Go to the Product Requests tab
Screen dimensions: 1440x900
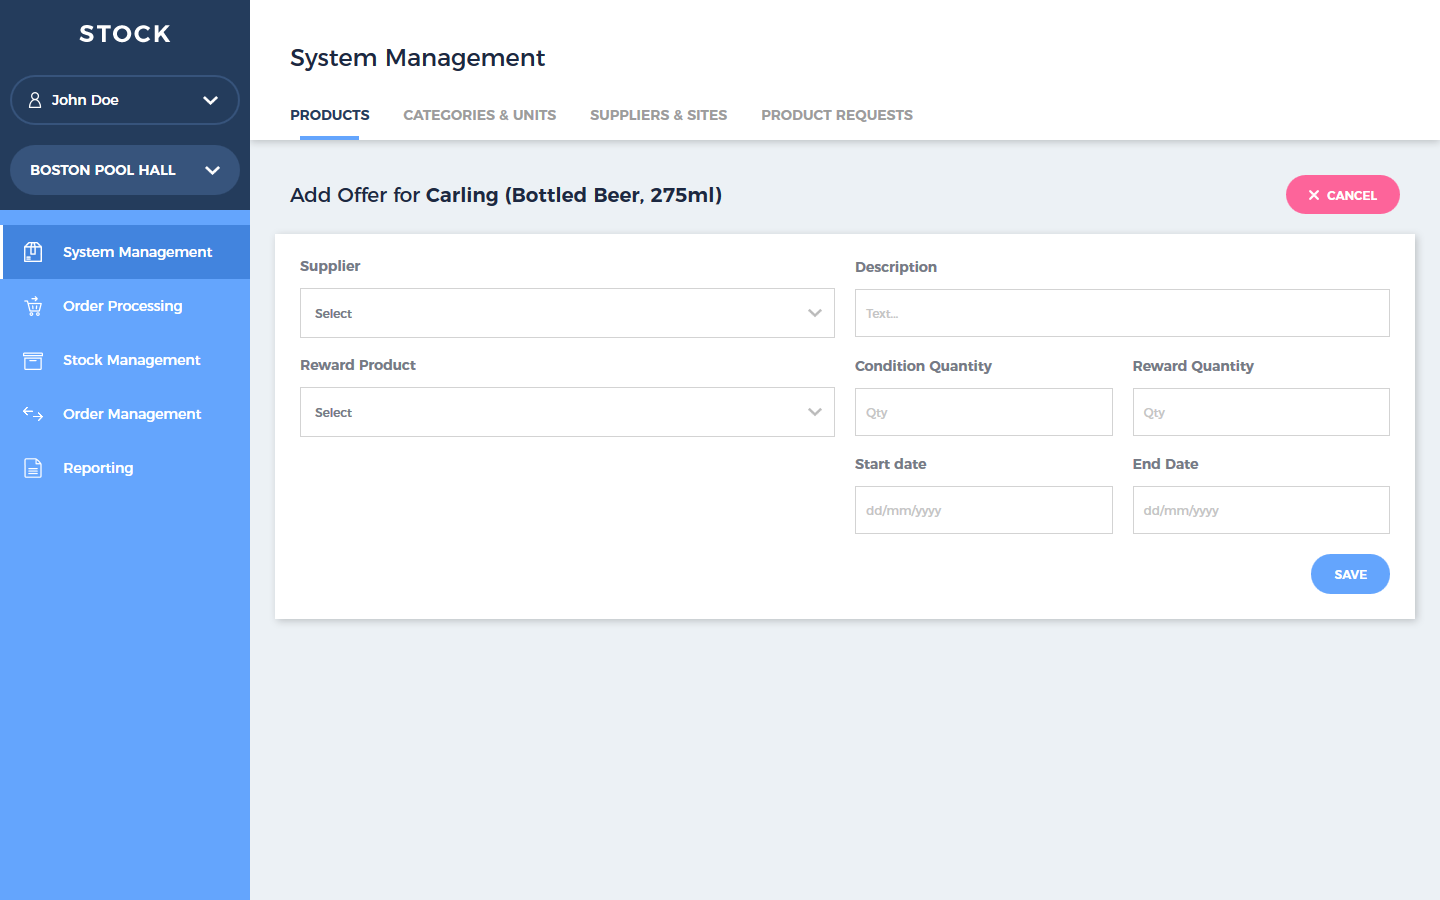click(836, 115)
